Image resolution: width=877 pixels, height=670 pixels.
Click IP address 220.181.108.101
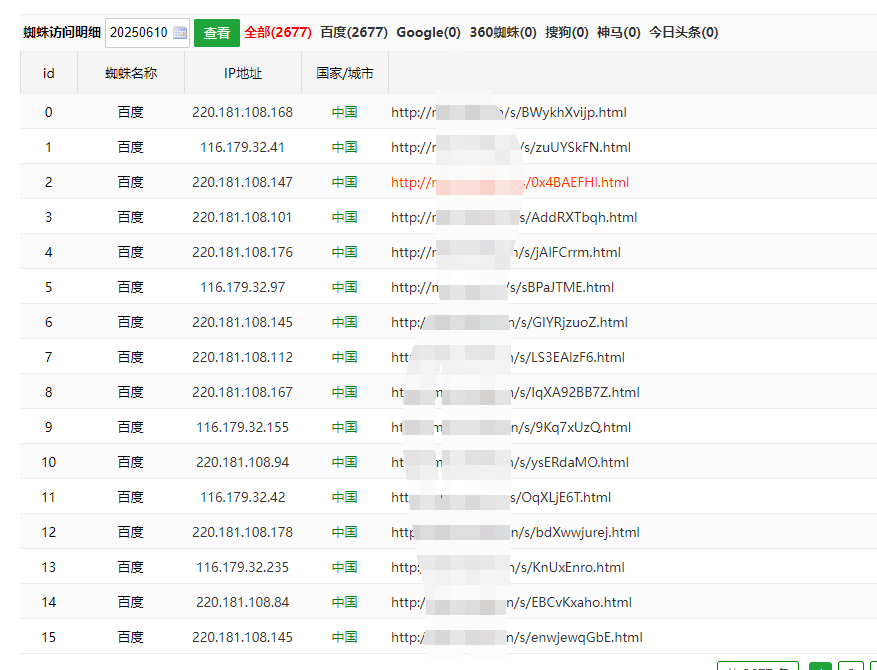point(242,218)
